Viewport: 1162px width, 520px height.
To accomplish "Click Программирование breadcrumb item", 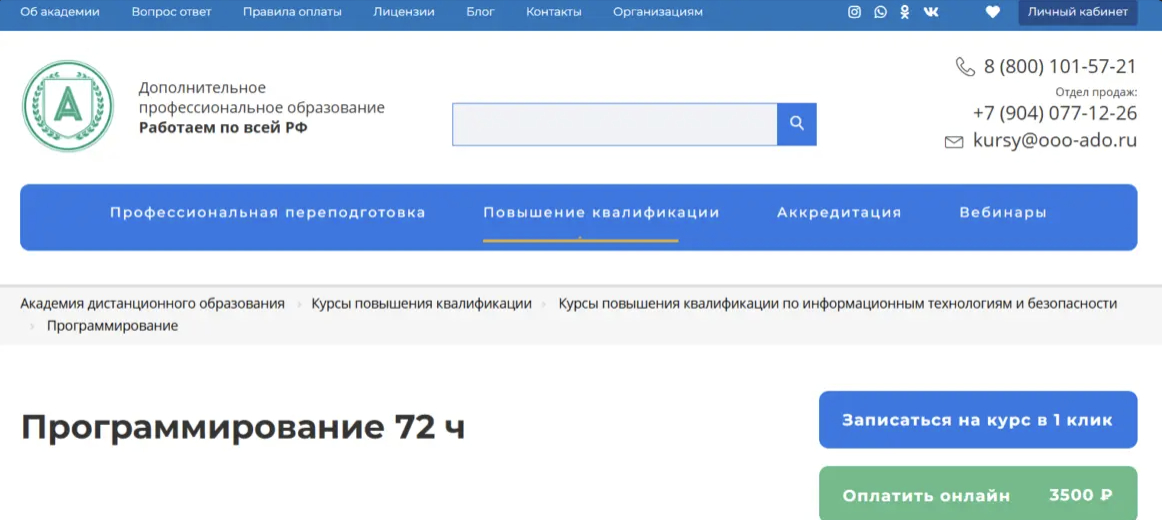I will pyautogui.click(x=113, y=326).
